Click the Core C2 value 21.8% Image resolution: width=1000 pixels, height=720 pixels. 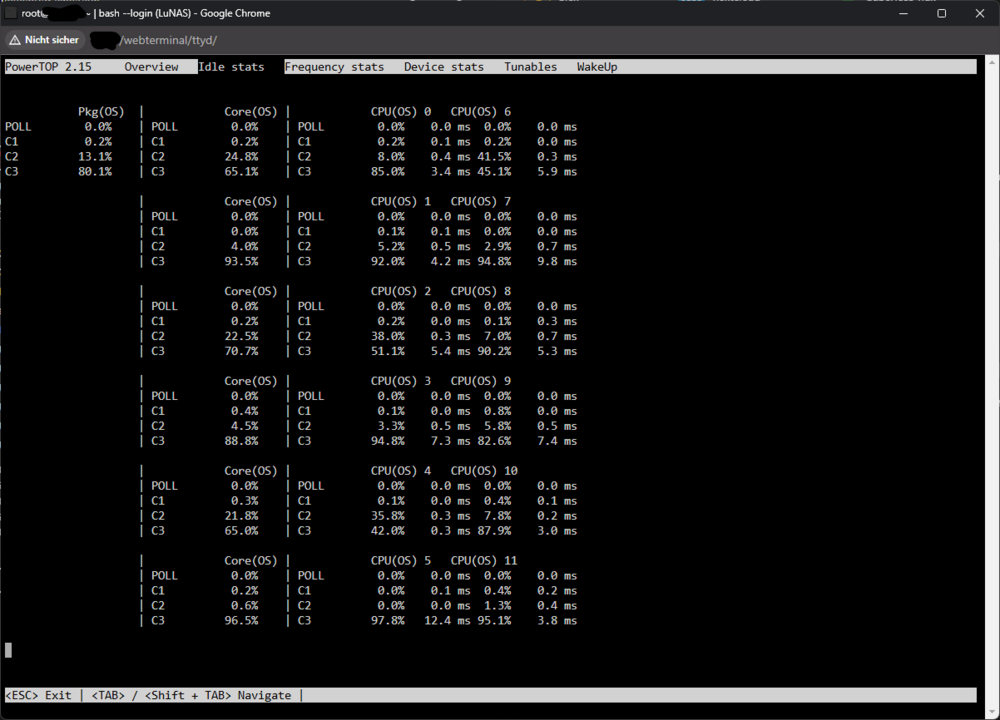pyautogui.click(x=241, y=516)
